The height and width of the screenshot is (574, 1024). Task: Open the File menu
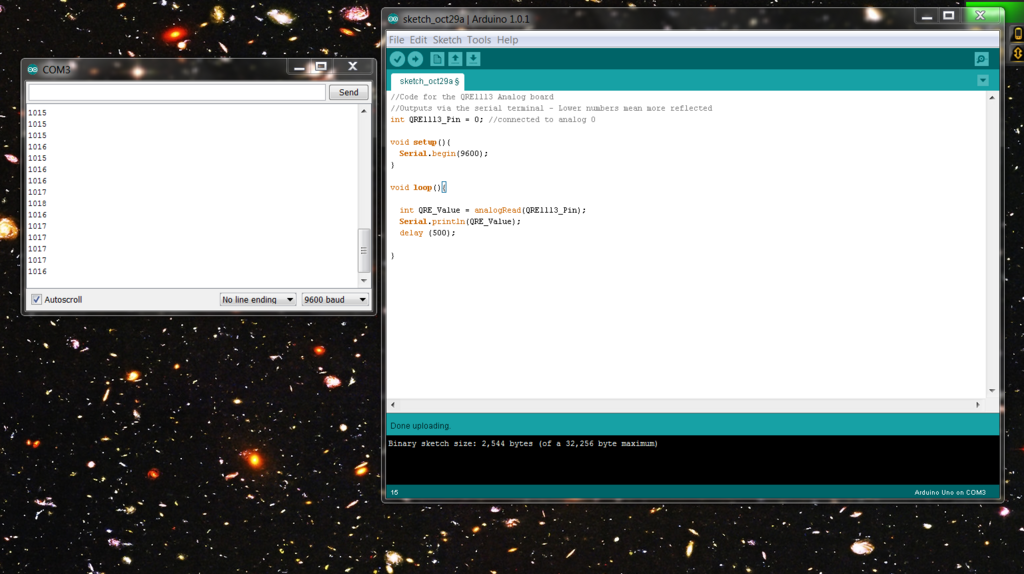click(x=396, y=40)
